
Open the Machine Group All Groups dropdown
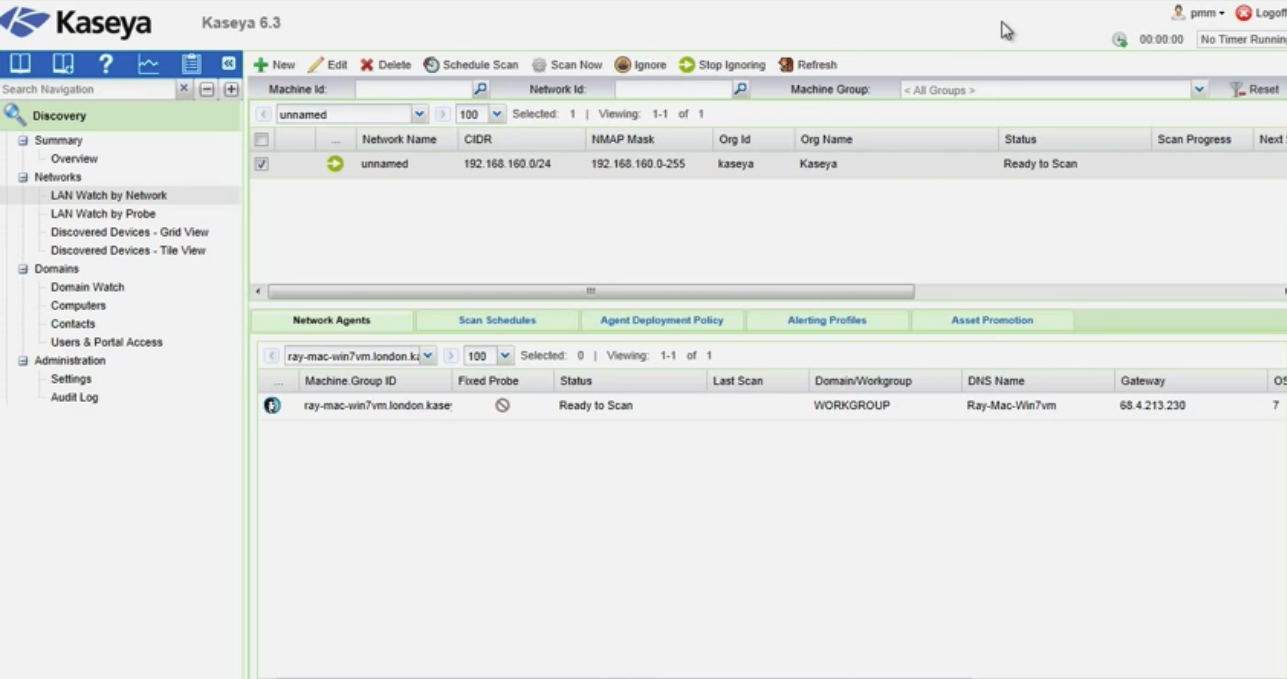coord(1199,90)
